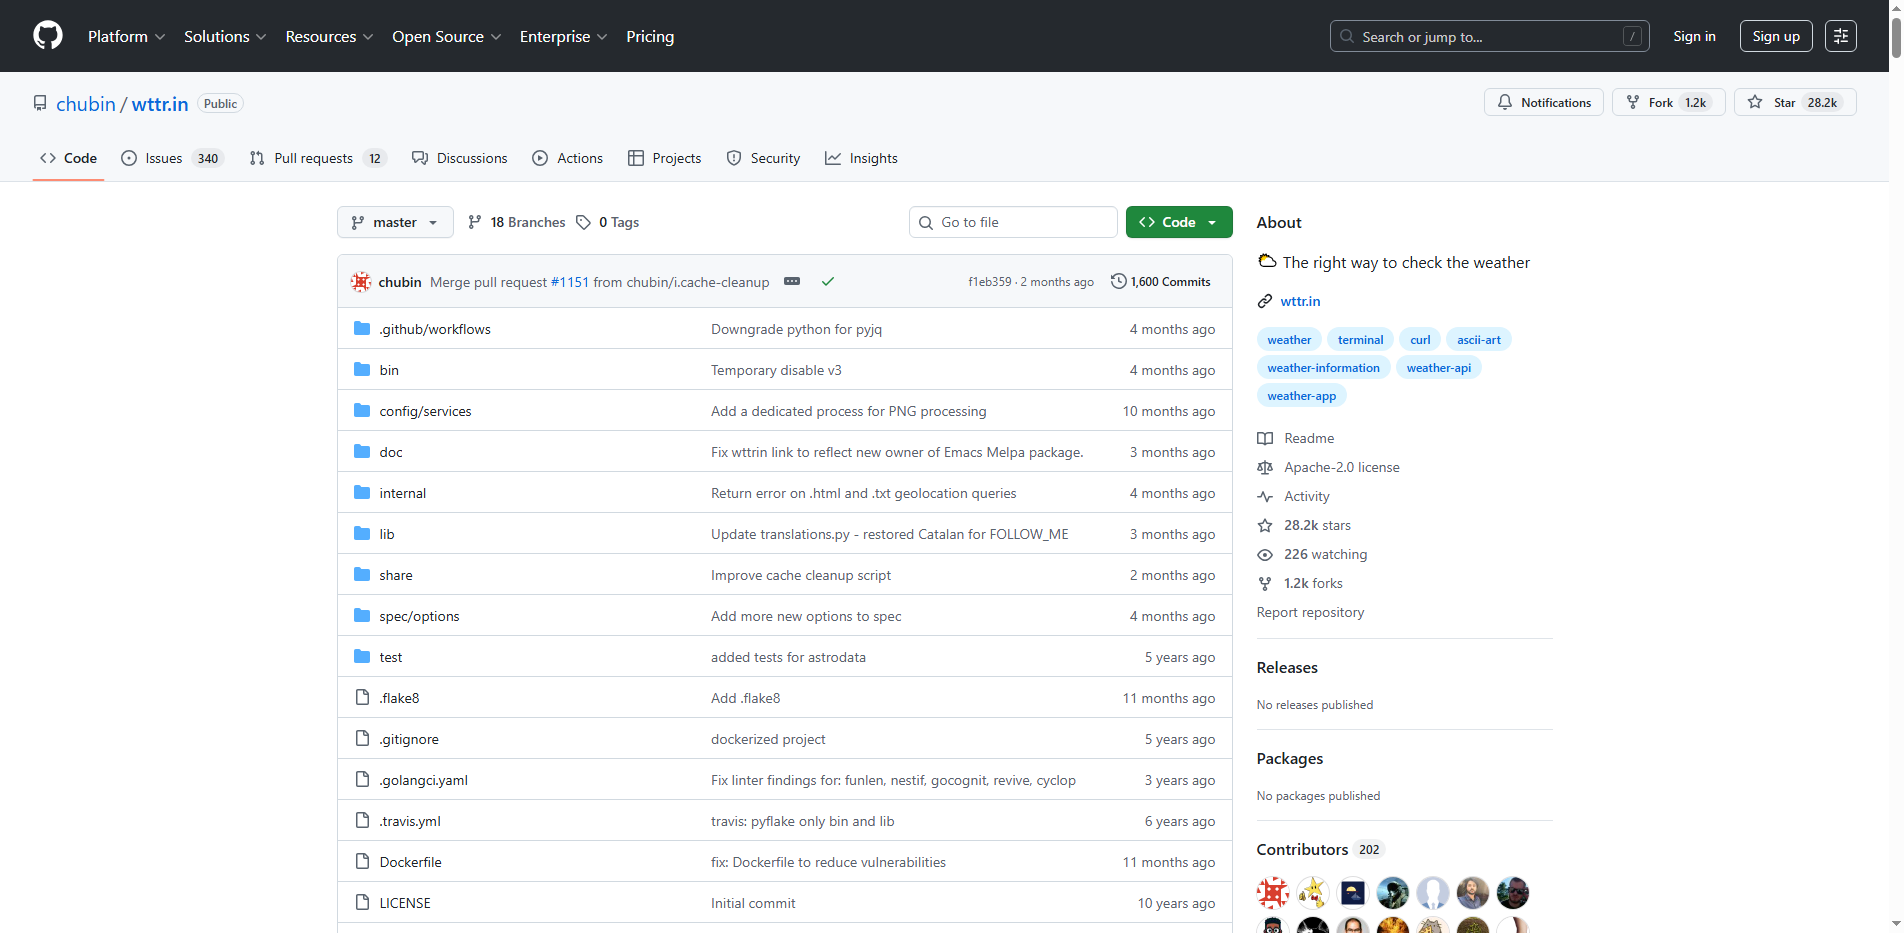Open the test folder icon

tap(362, 657)
